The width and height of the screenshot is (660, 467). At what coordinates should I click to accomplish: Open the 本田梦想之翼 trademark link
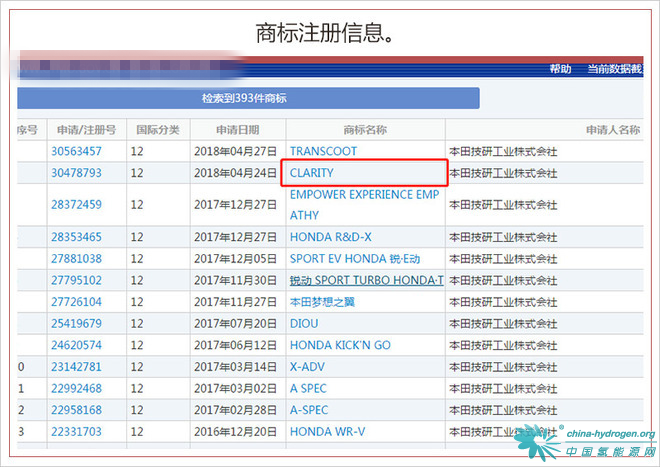tap(322, 302)
